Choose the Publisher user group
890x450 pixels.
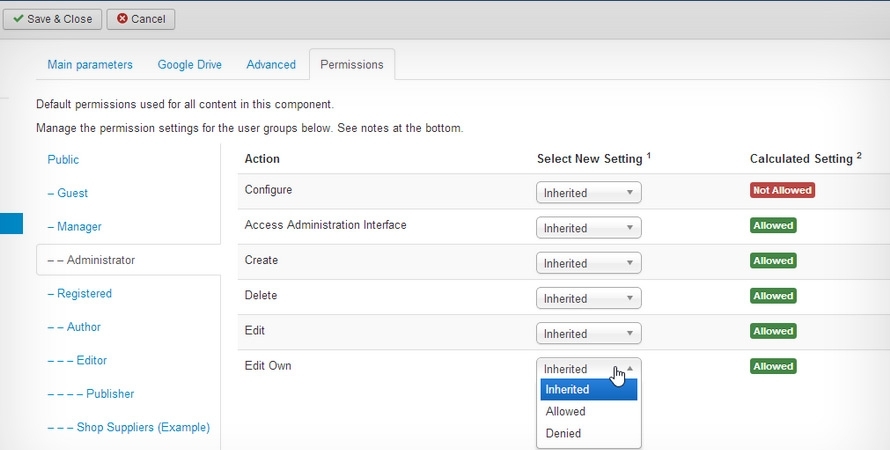coord(91,394)
